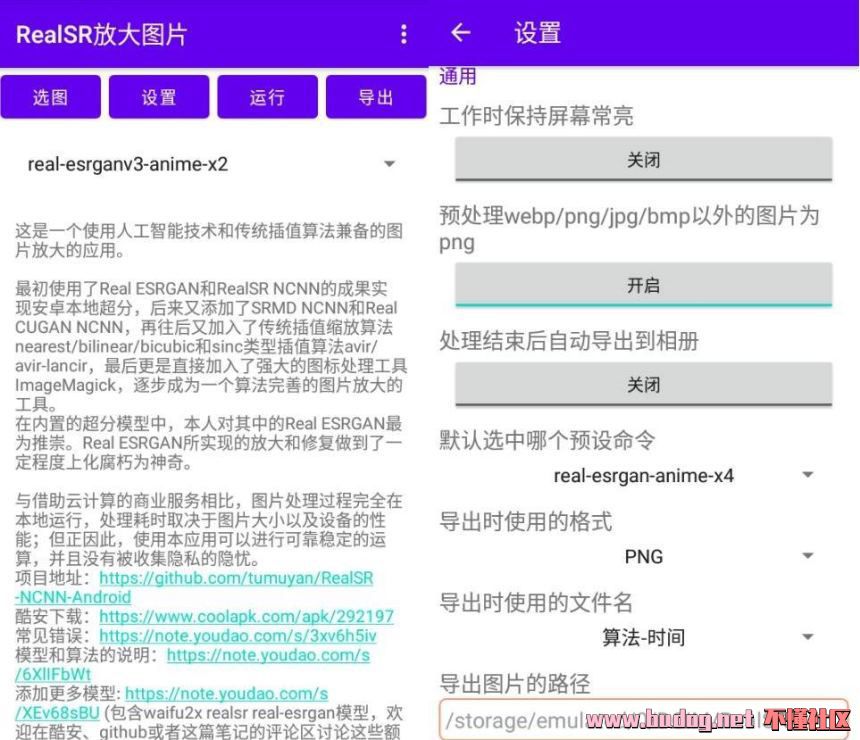Open 设置 from the toolbar buttons
Screen dimensions: 860x740
coord(159,97)
